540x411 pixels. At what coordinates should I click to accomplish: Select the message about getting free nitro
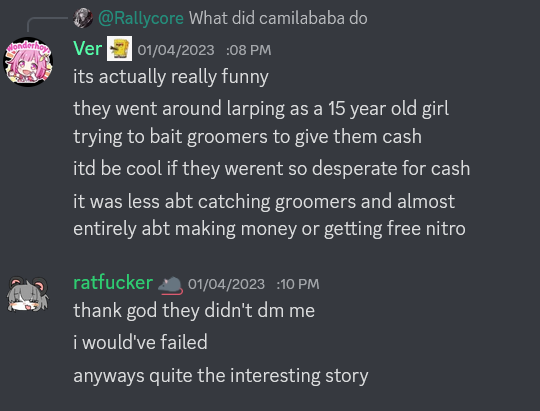[269, 215]
